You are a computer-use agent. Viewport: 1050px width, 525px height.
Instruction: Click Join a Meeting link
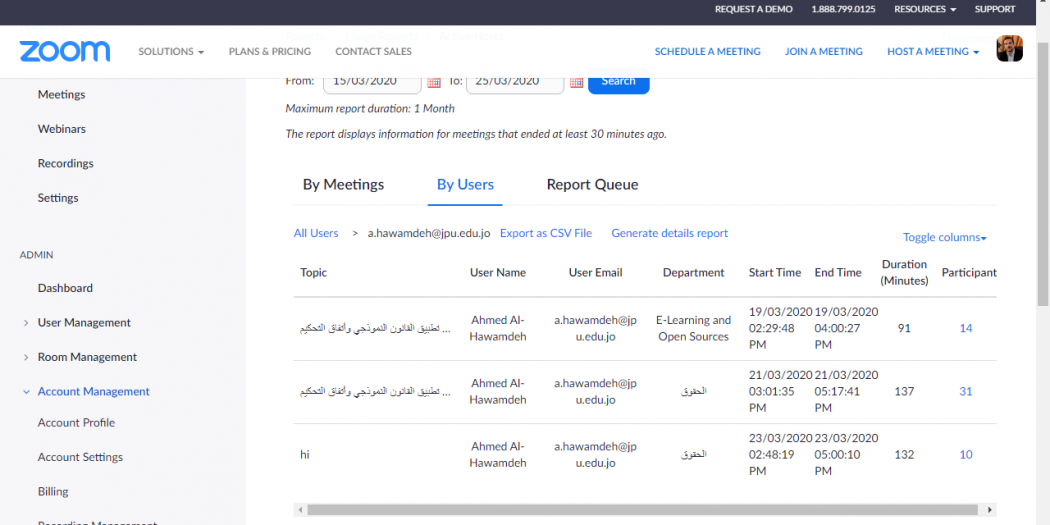[824, 52]
